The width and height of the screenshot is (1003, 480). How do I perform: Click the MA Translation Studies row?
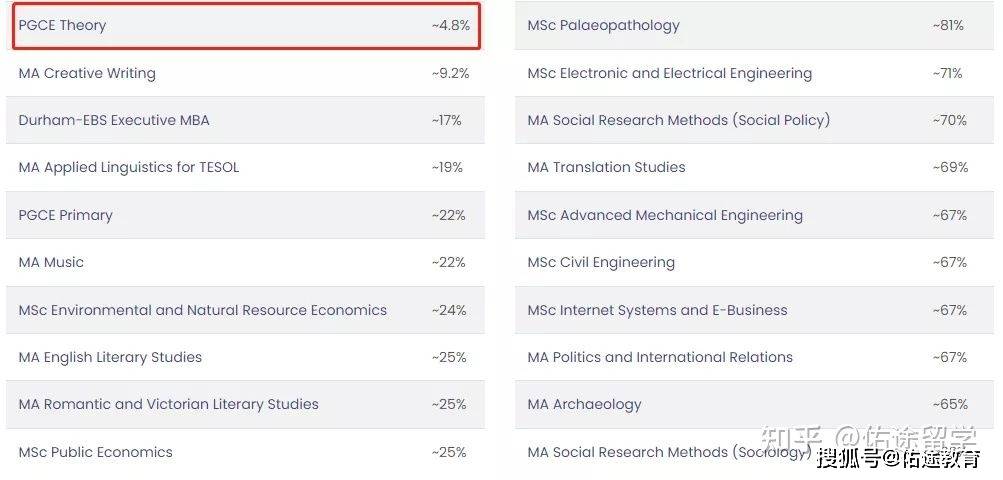tap(754, 168)
